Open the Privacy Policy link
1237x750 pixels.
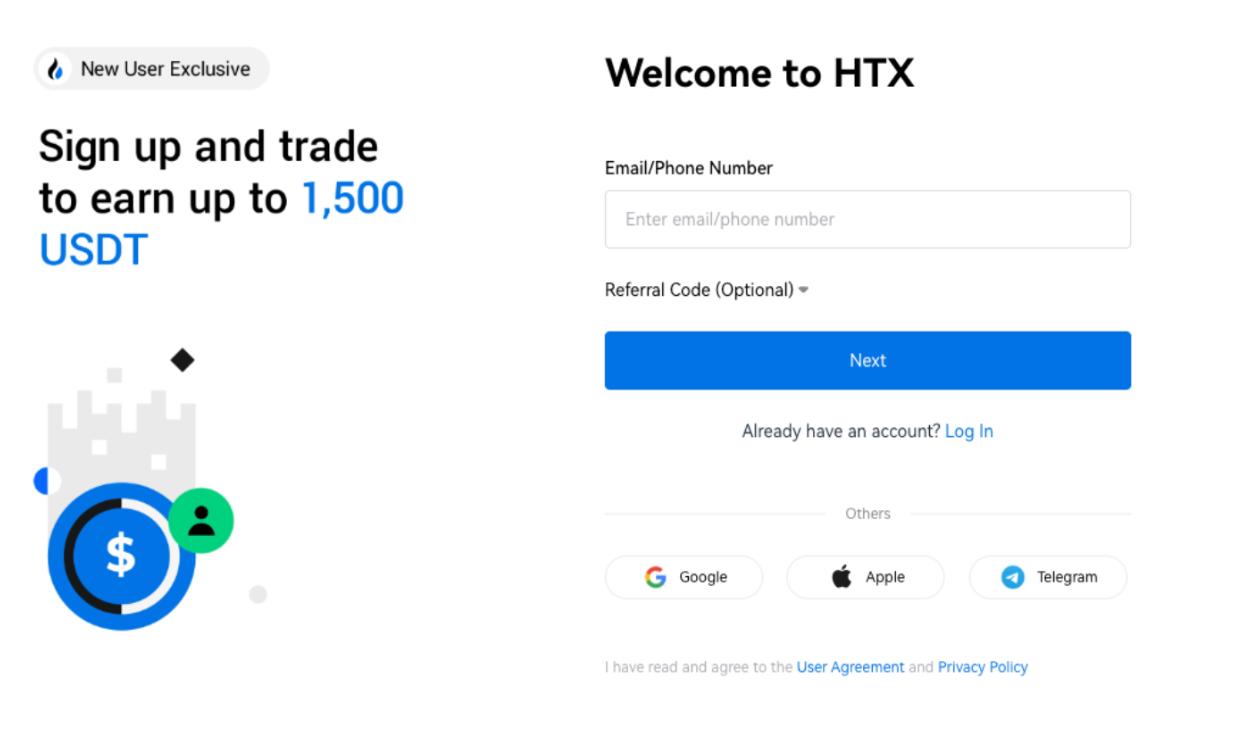(982, 667)
